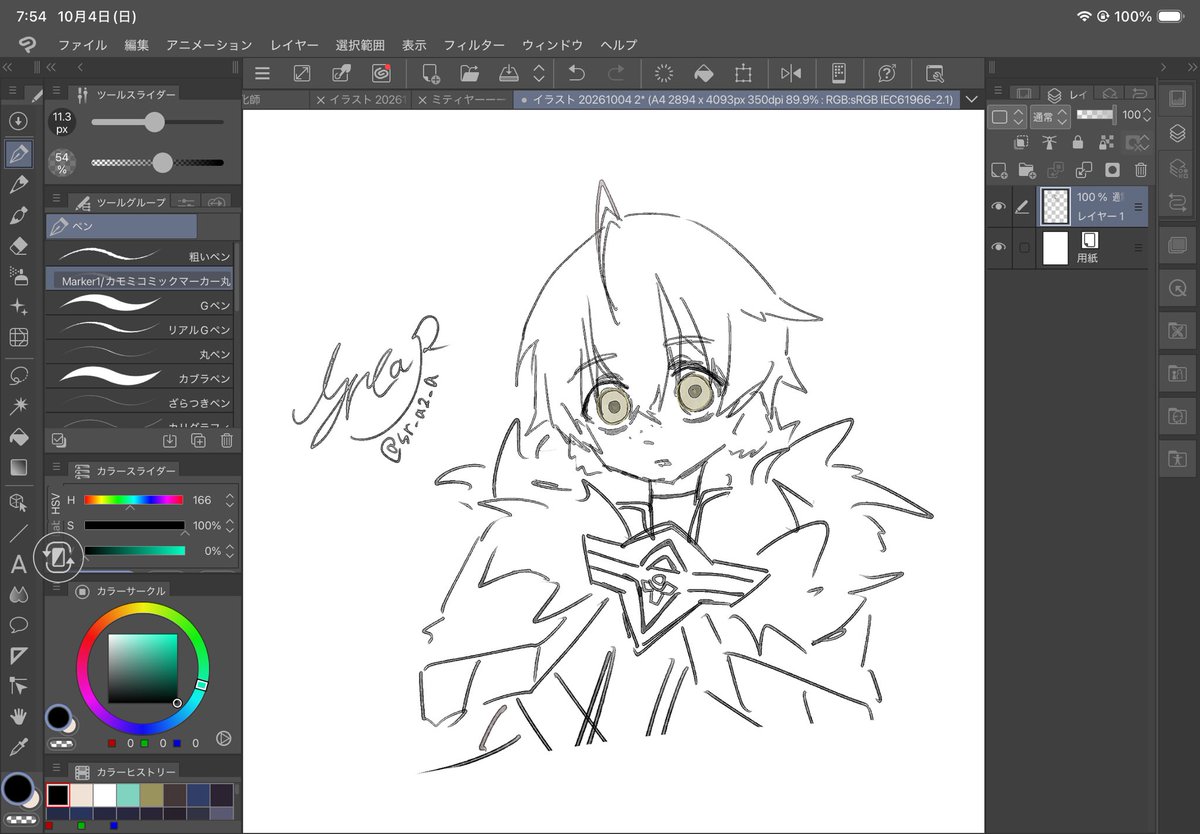Click the Undo arrow in command bar
Screen dimensions: 1200x834
point(576,73)
